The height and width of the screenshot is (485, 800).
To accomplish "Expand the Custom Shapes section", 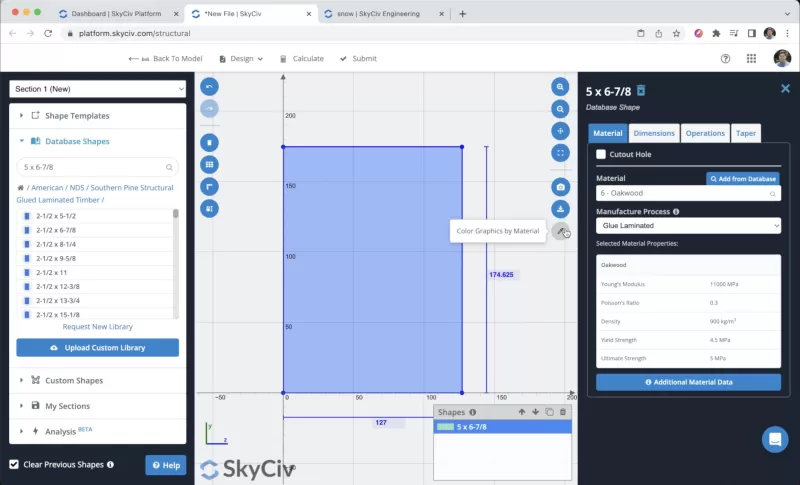I will click(97, 380).
